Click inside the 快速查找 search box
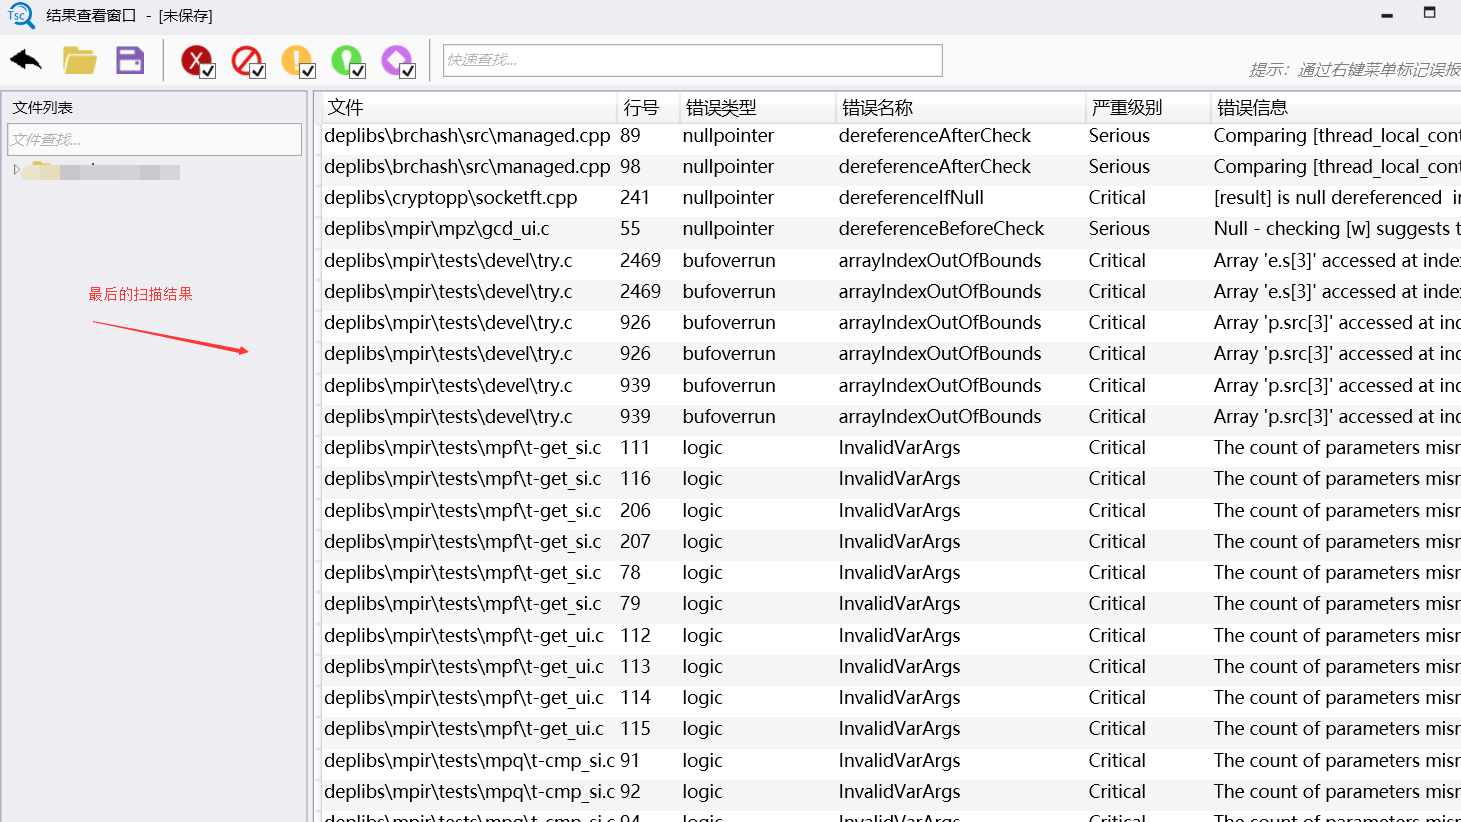 (693, 60)
